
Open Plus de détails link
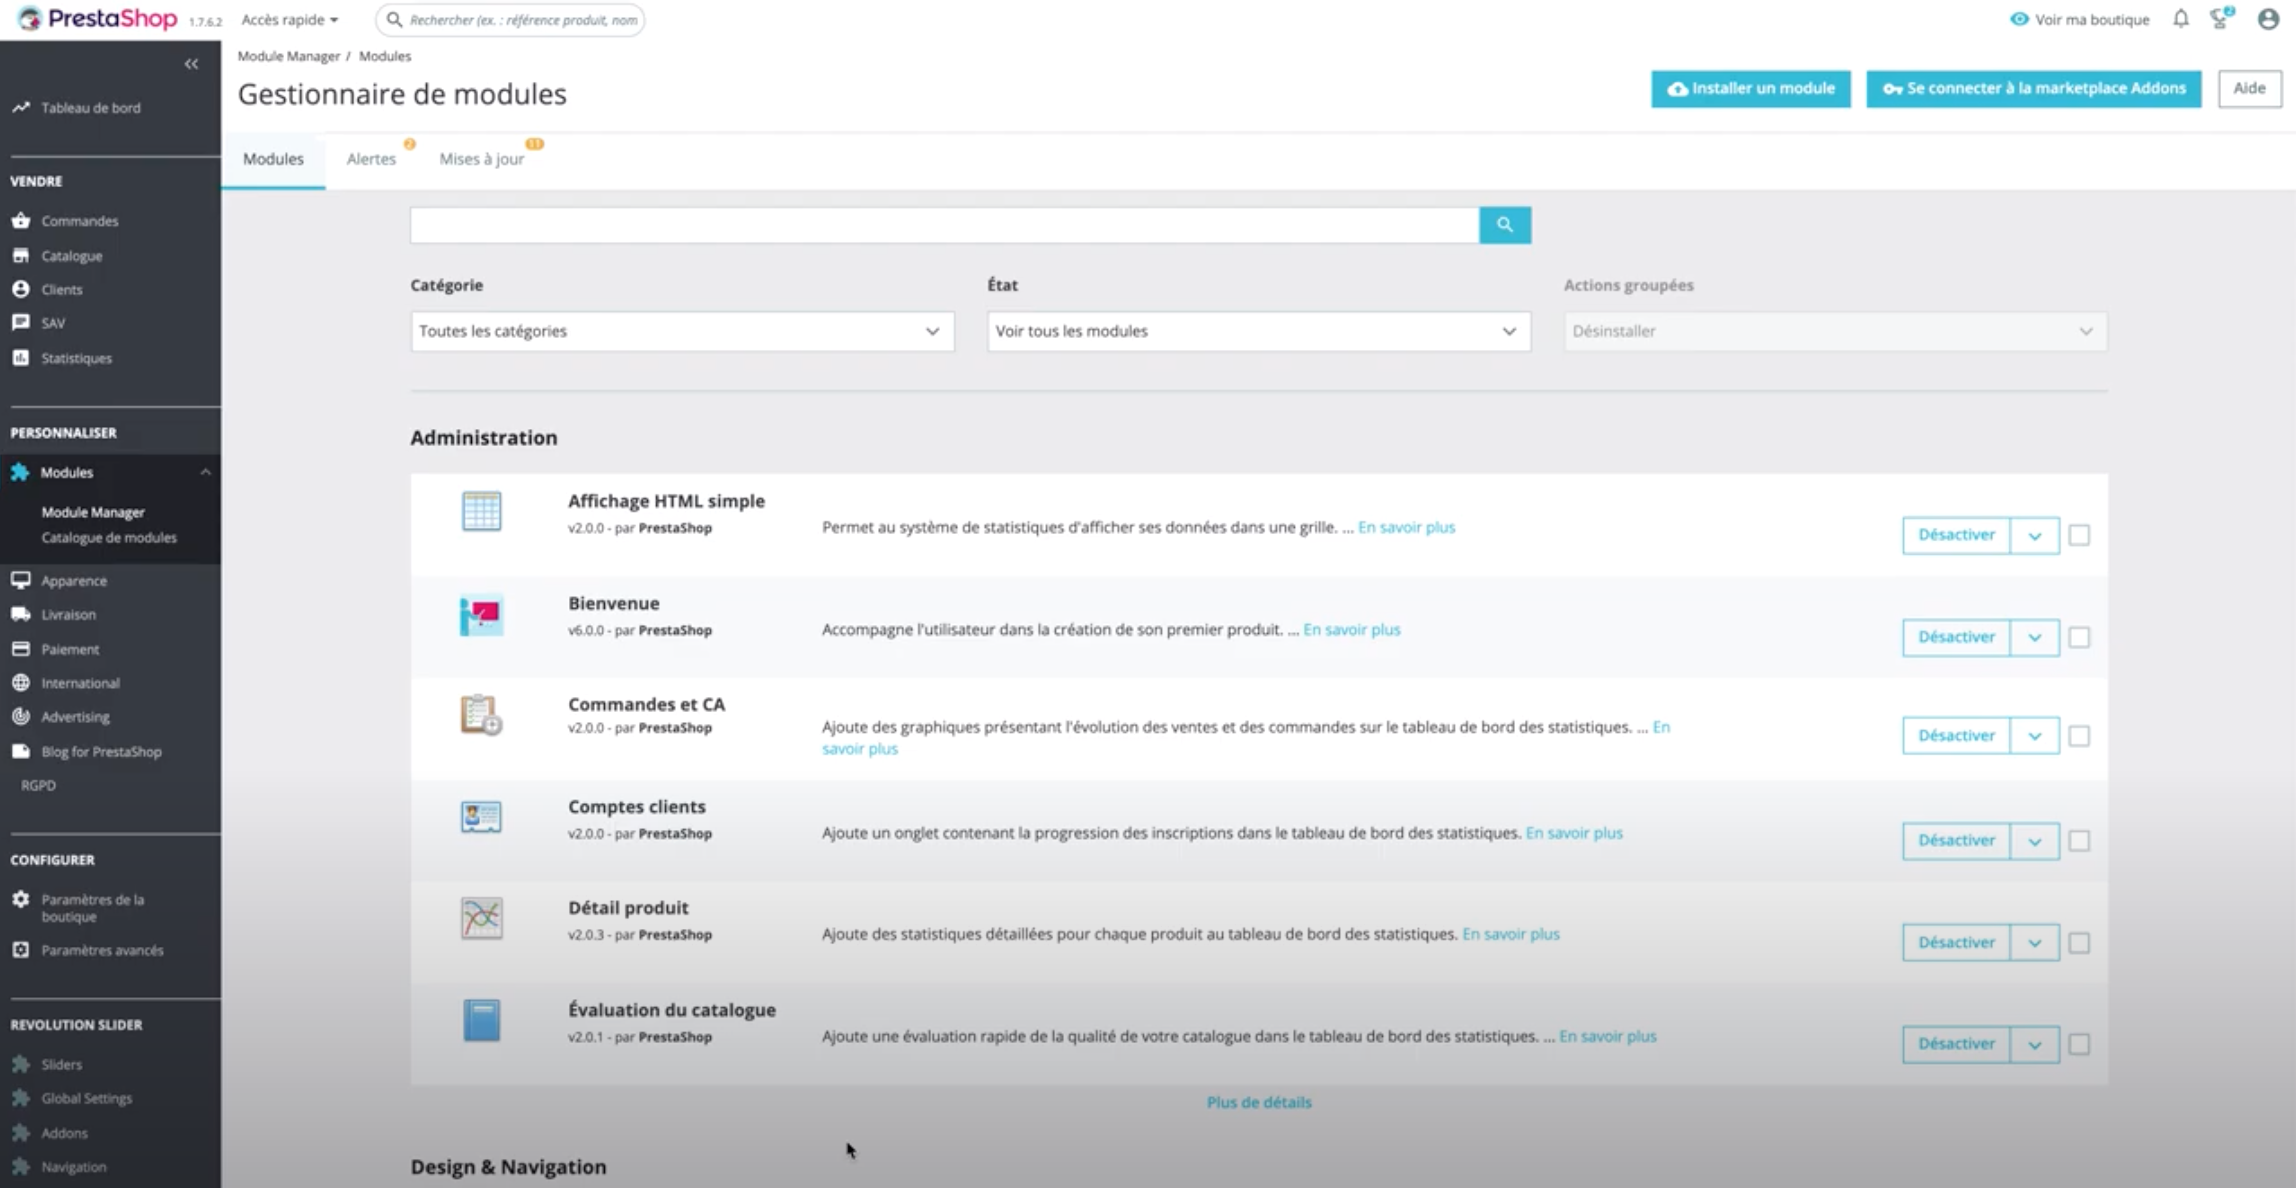point(1257,1102)
